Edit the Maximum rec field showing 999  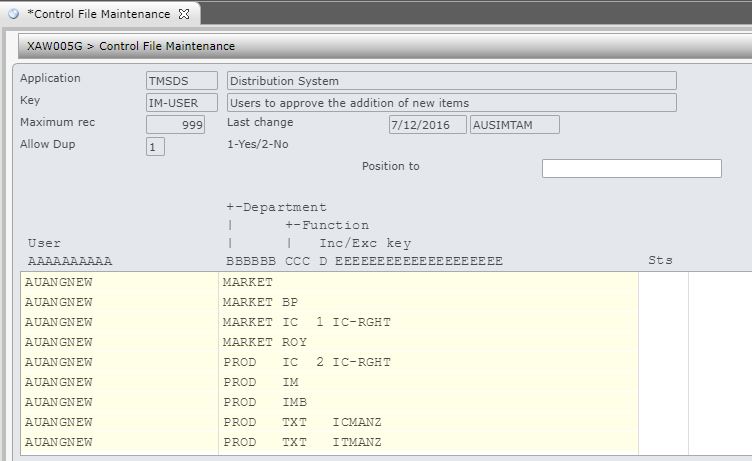pos(176,125)
